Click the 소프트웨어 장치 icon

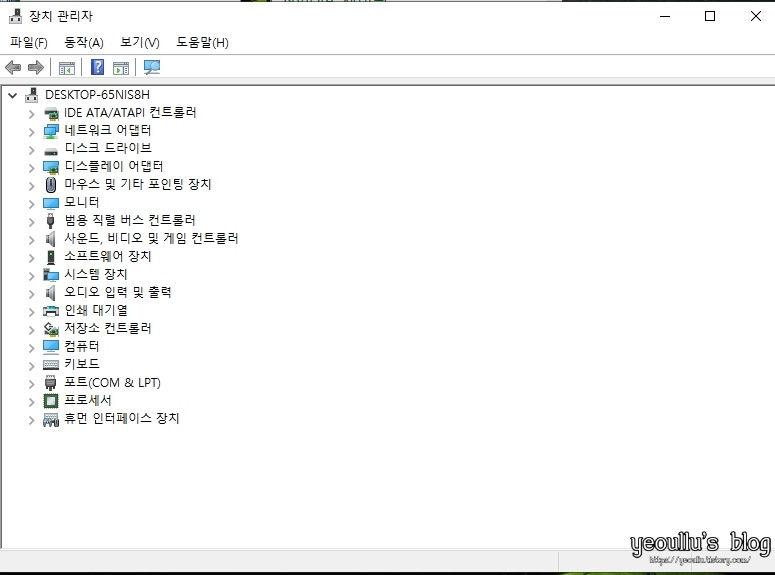50,257
